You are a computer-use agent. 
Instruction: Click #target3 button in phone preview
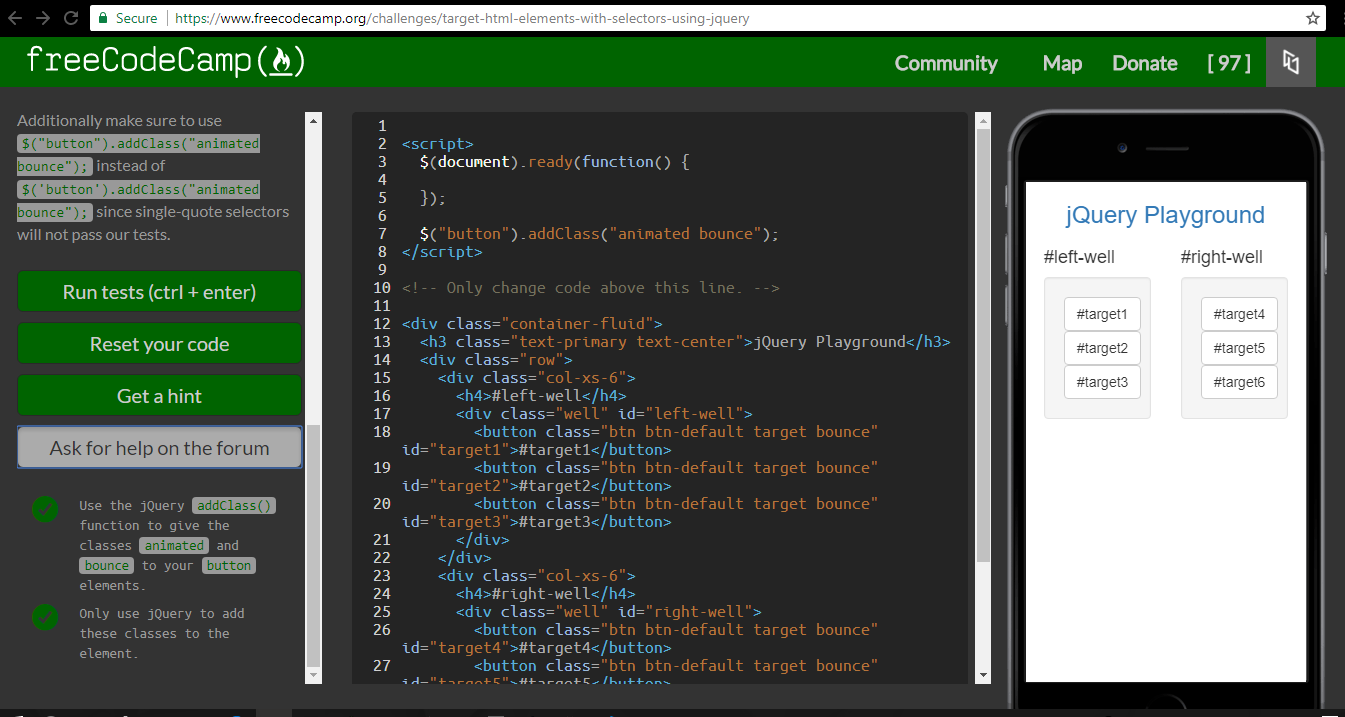point(1102,382)
